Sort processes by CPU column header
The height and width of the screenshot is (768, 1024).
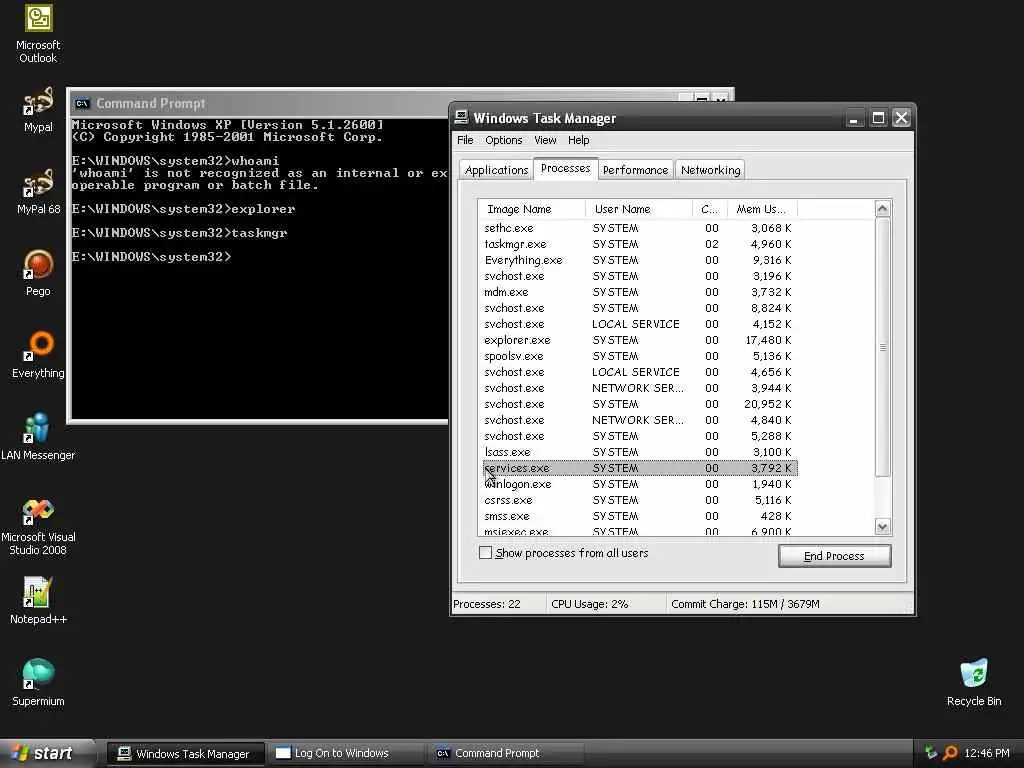pyautogui.click(x=710, y=209)
